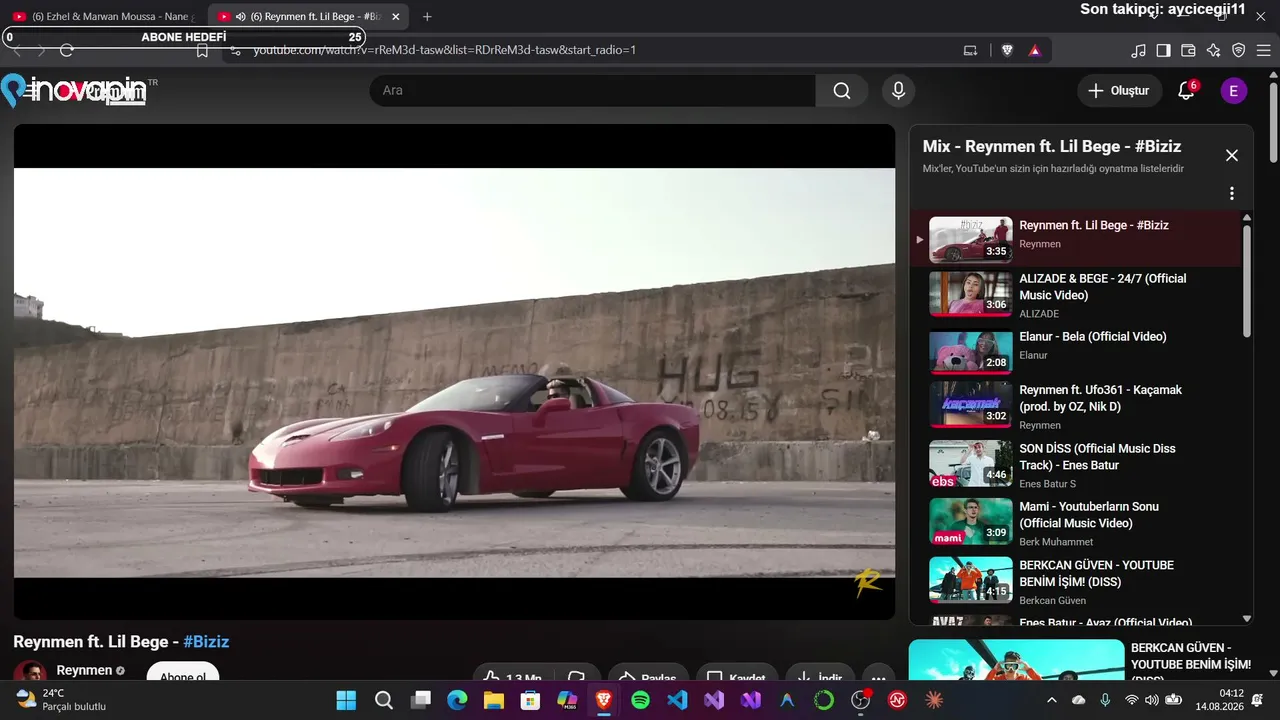Play ALIZADE & BEGE - 24/7 from the mix

pyautogui.click(x=1075, y=296)
